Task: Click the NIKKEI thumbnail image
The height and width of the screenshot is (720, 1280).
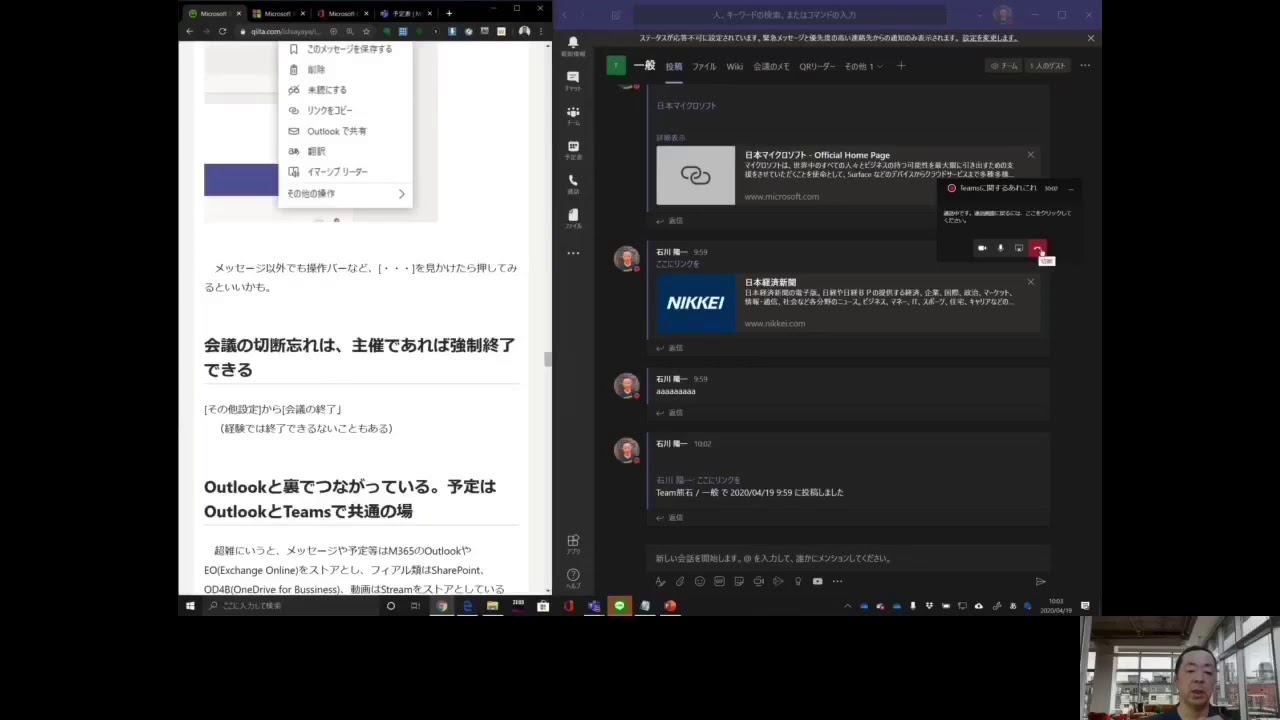Action: click(695, 303)
